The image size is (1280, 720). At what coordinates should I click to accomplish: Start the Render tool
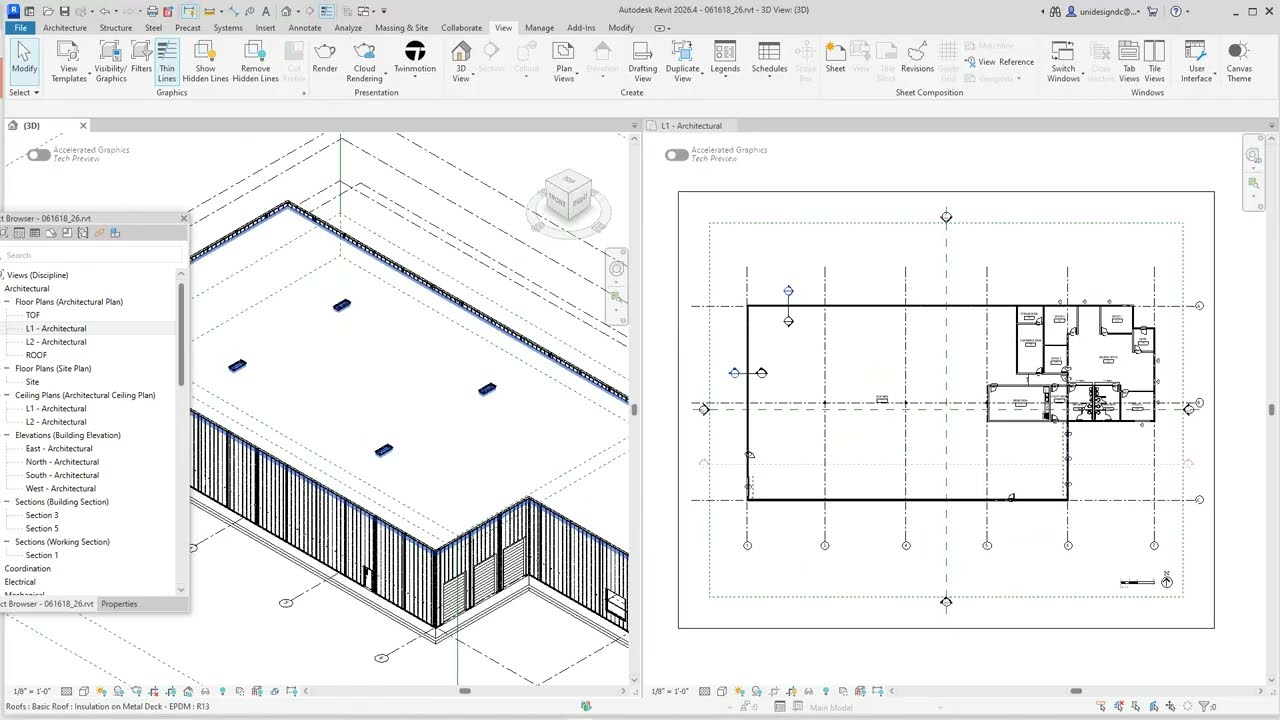click(x=325, y=58)
